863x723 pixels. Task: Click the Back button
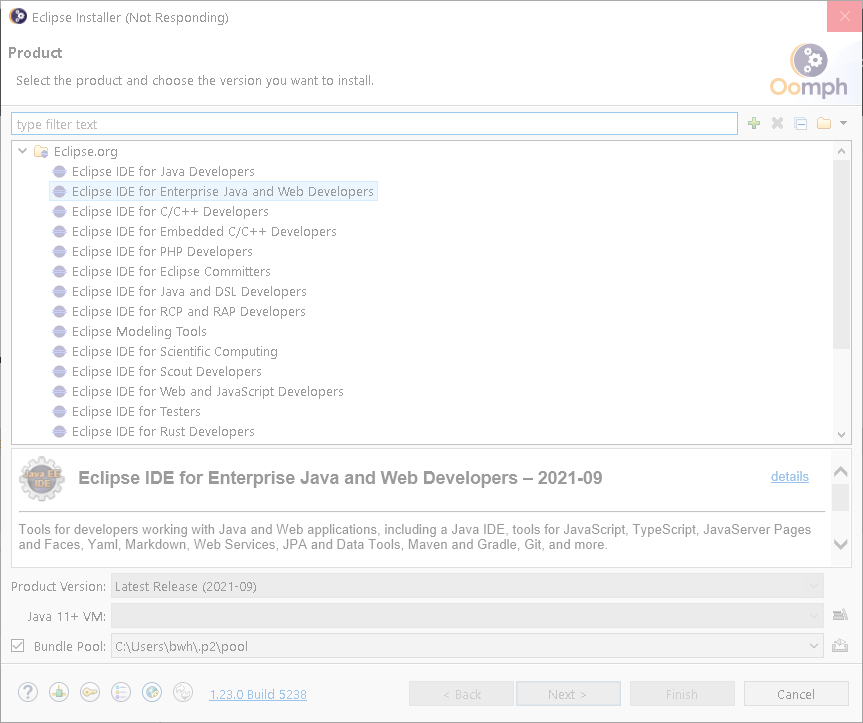coord(462,694)
